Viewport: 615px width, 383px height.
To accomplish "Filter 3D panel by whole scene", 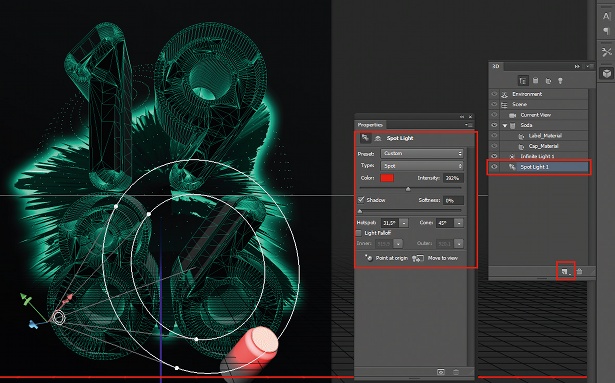I will tap(522, 81).
